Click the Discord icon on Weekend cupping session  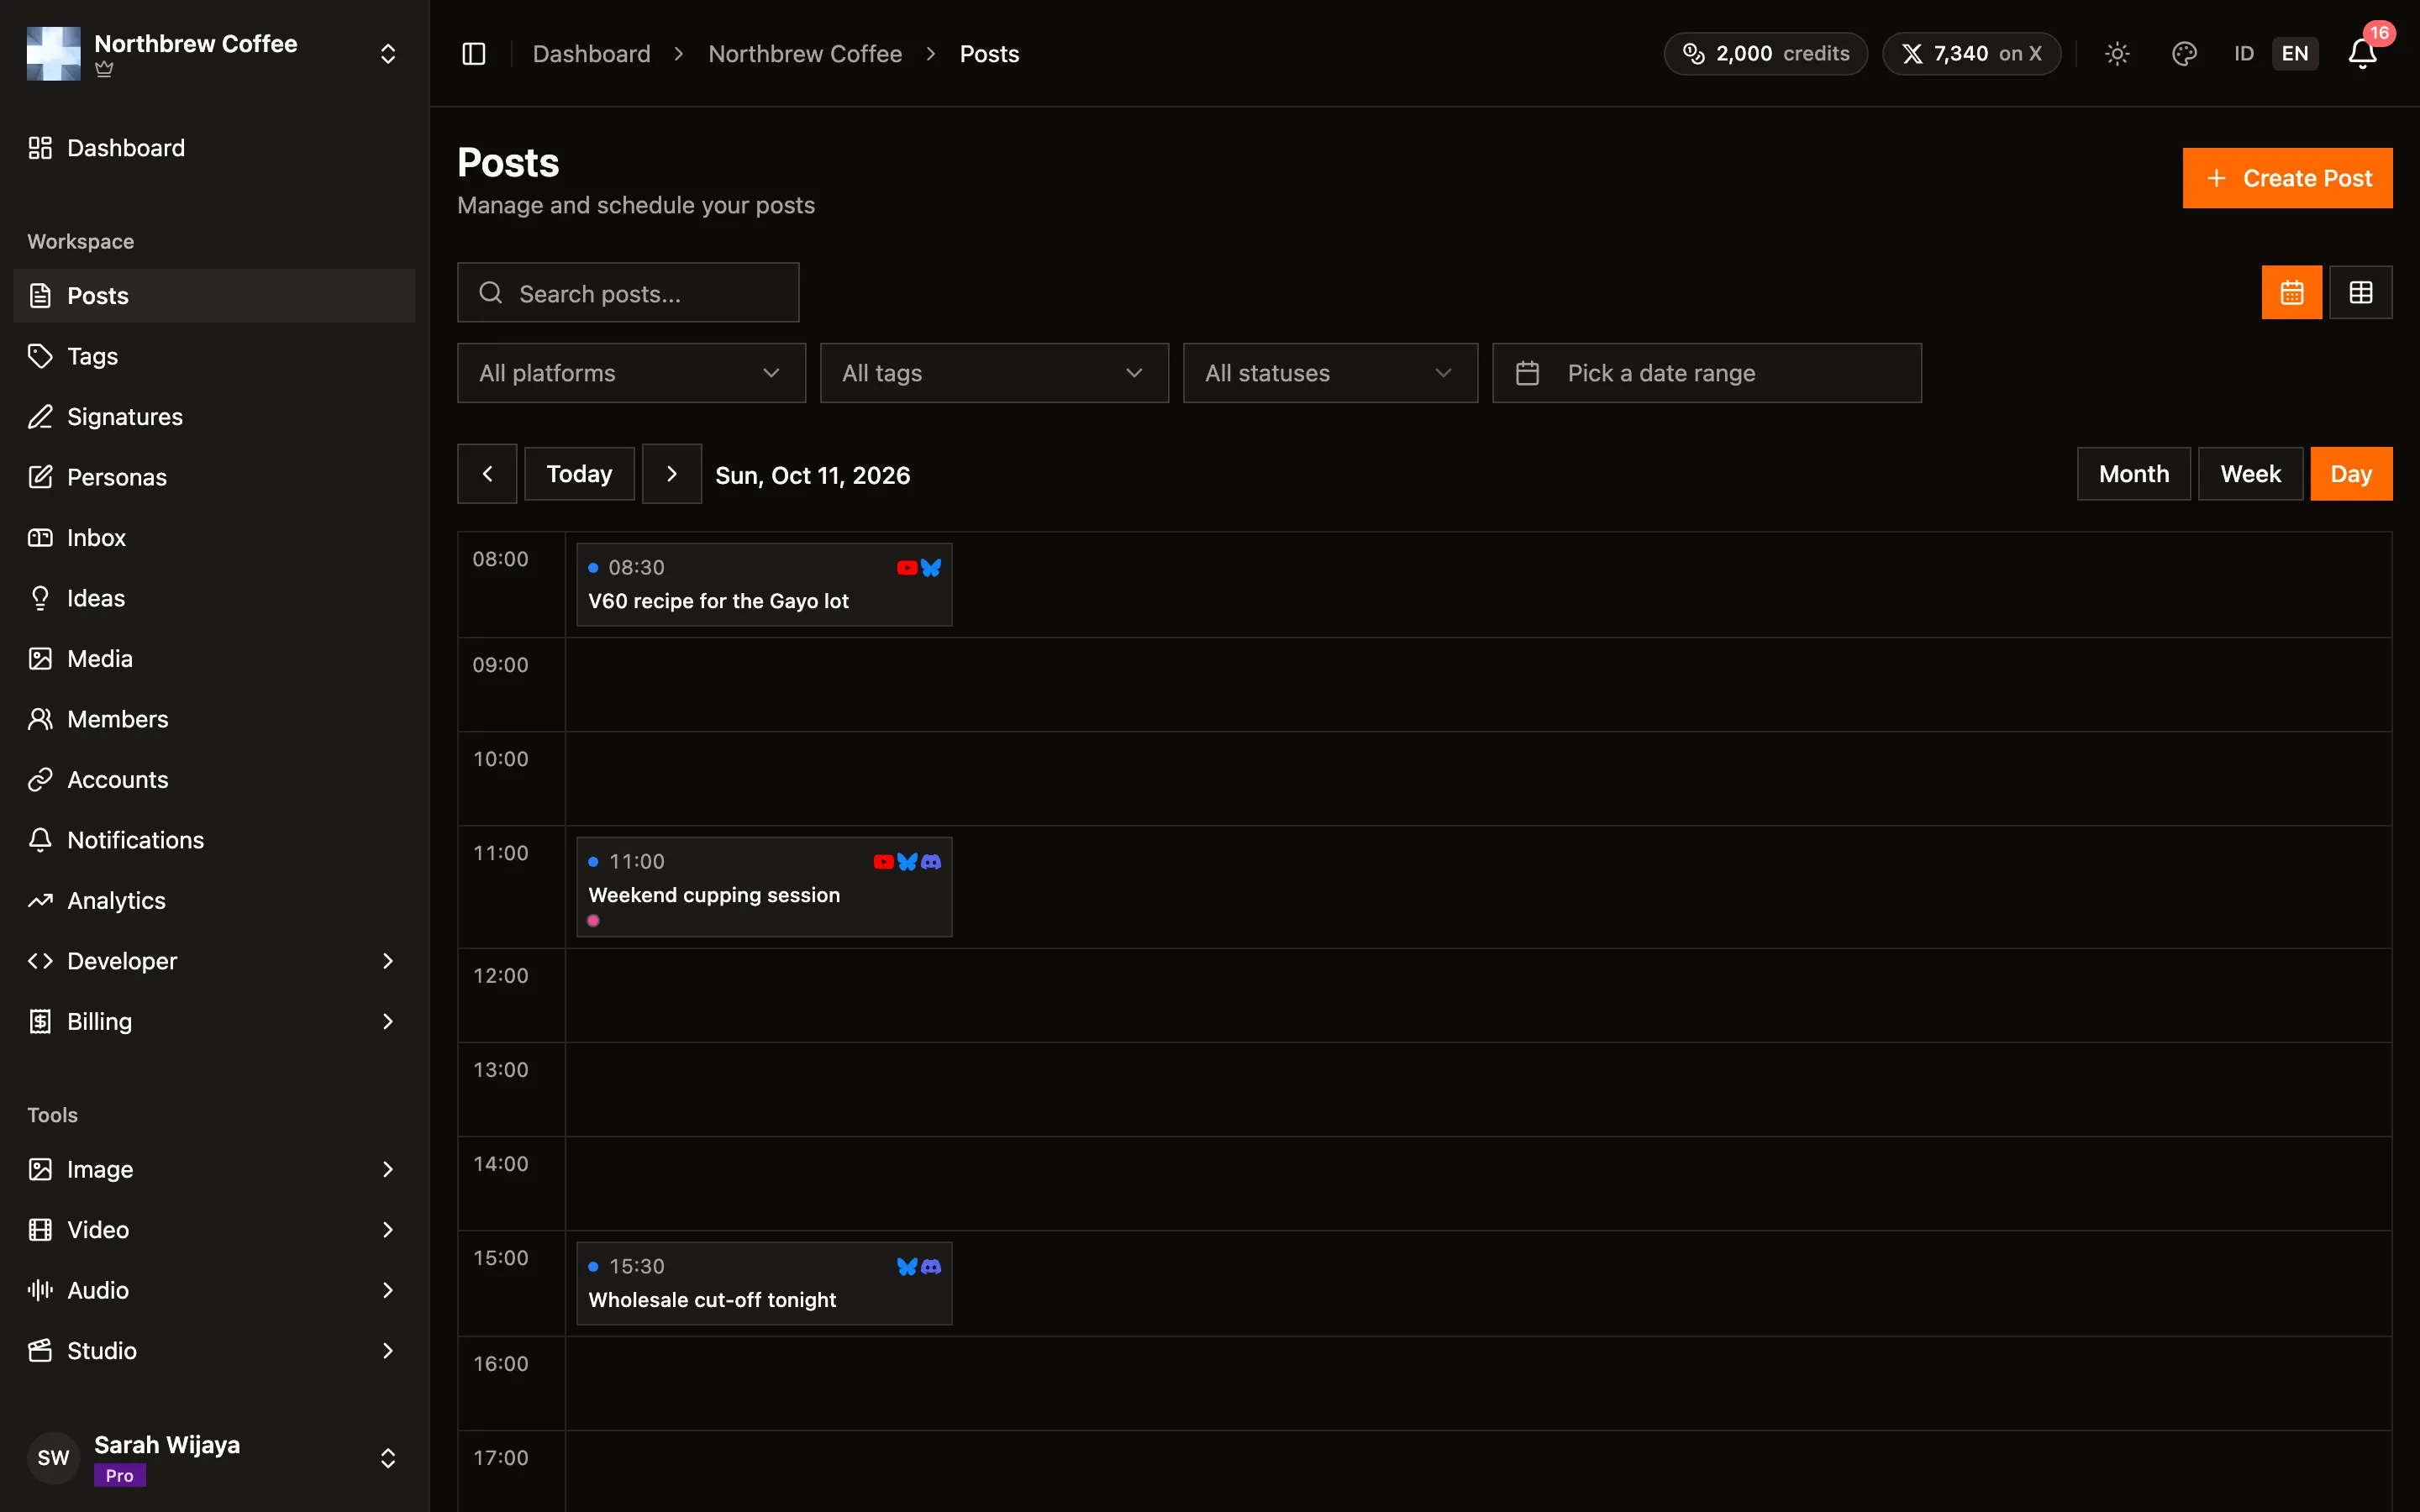tap(931, 862)
